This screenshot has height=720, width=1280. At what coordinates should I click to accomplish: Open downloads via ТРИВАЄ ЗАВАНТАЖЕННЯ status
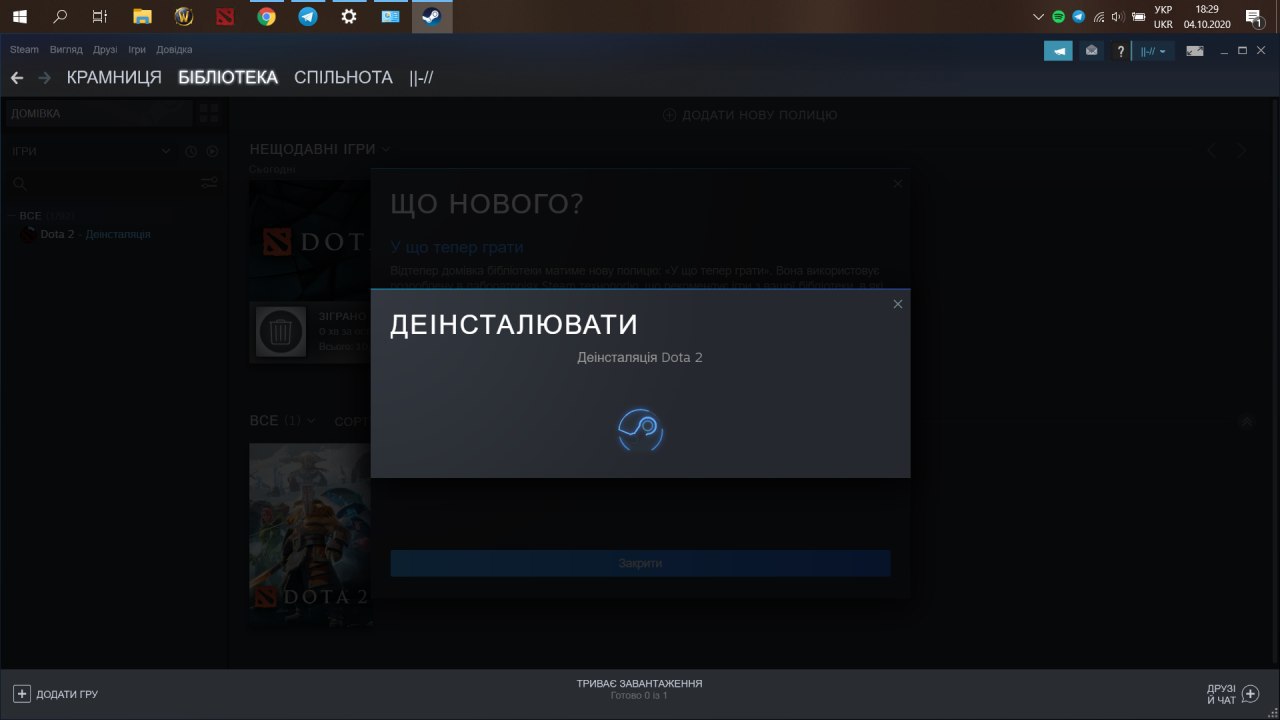tap(640, 684)
